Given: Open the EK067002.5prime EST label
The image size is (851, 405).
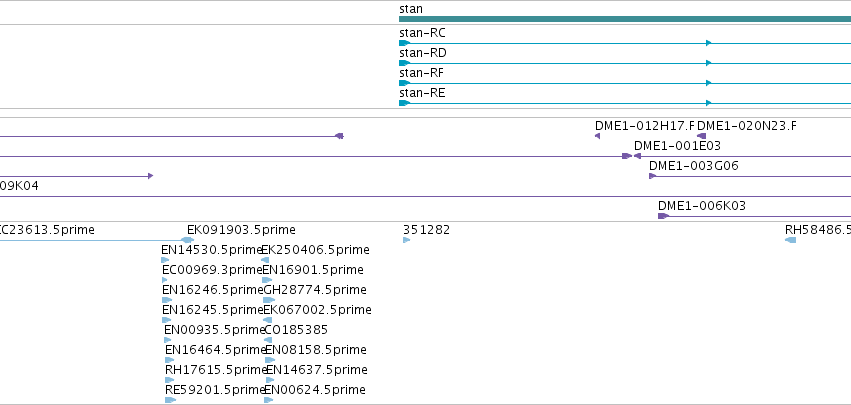Looking at the screenshot, I should pos(317,310).
